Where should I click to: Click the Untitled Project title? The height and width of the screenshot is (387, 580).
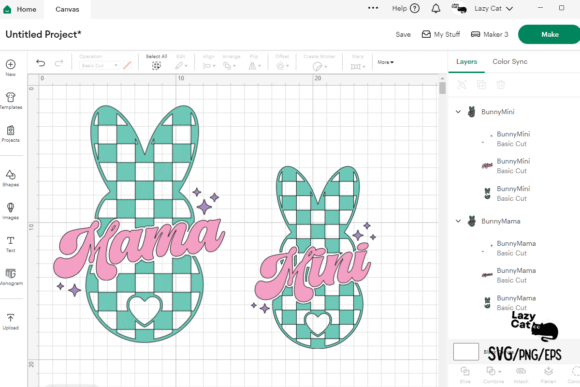43,34
